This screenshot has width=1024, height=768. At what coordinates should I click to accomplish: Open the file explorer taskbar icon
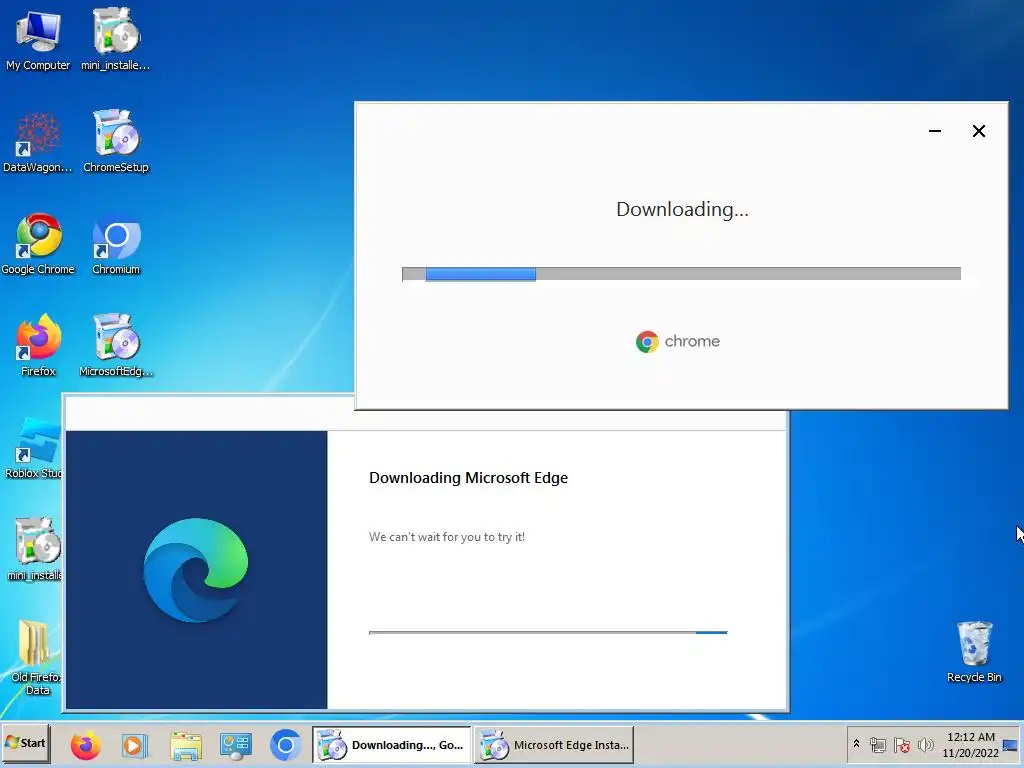186,745
